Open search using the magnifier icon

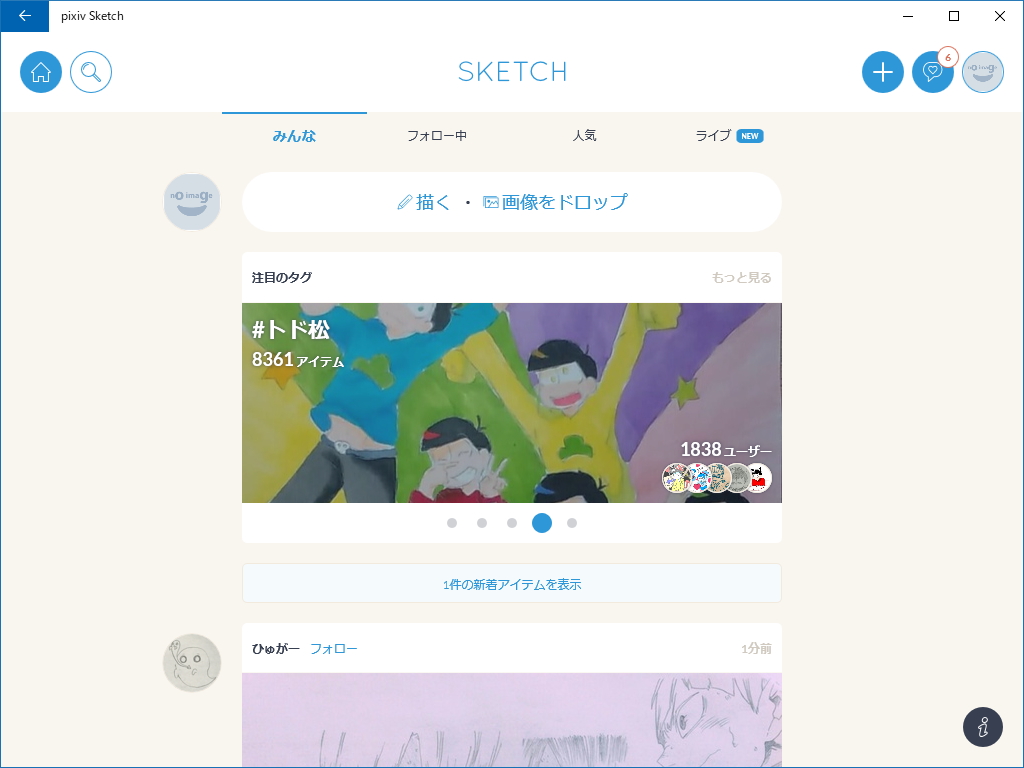pos(91,72)
